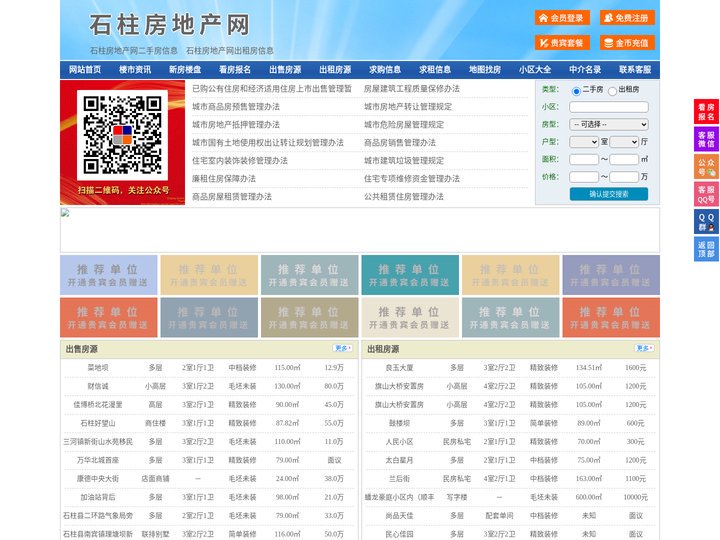This screenshot has height=540, width=720.
Task: Click the minimum 面积 input field
Action: [x=584, y=159]
